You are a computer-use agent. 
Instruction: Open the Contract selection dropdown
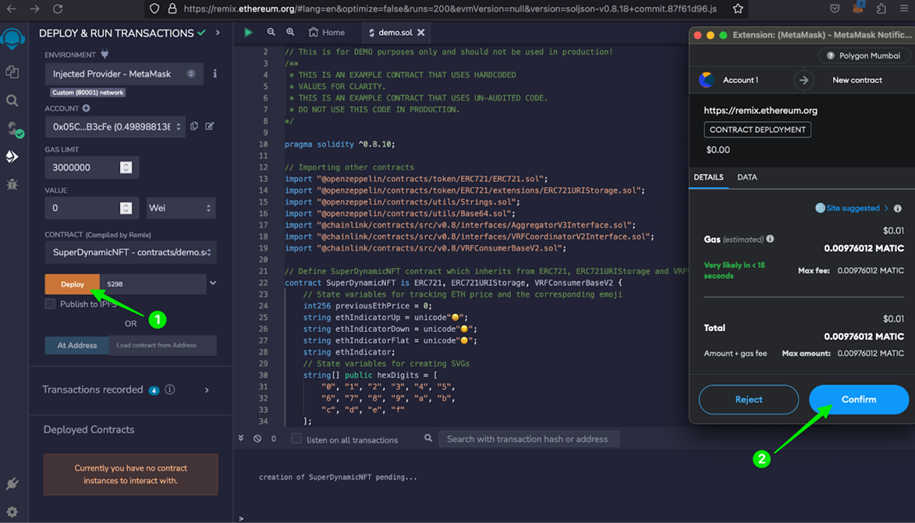(131, 252)
